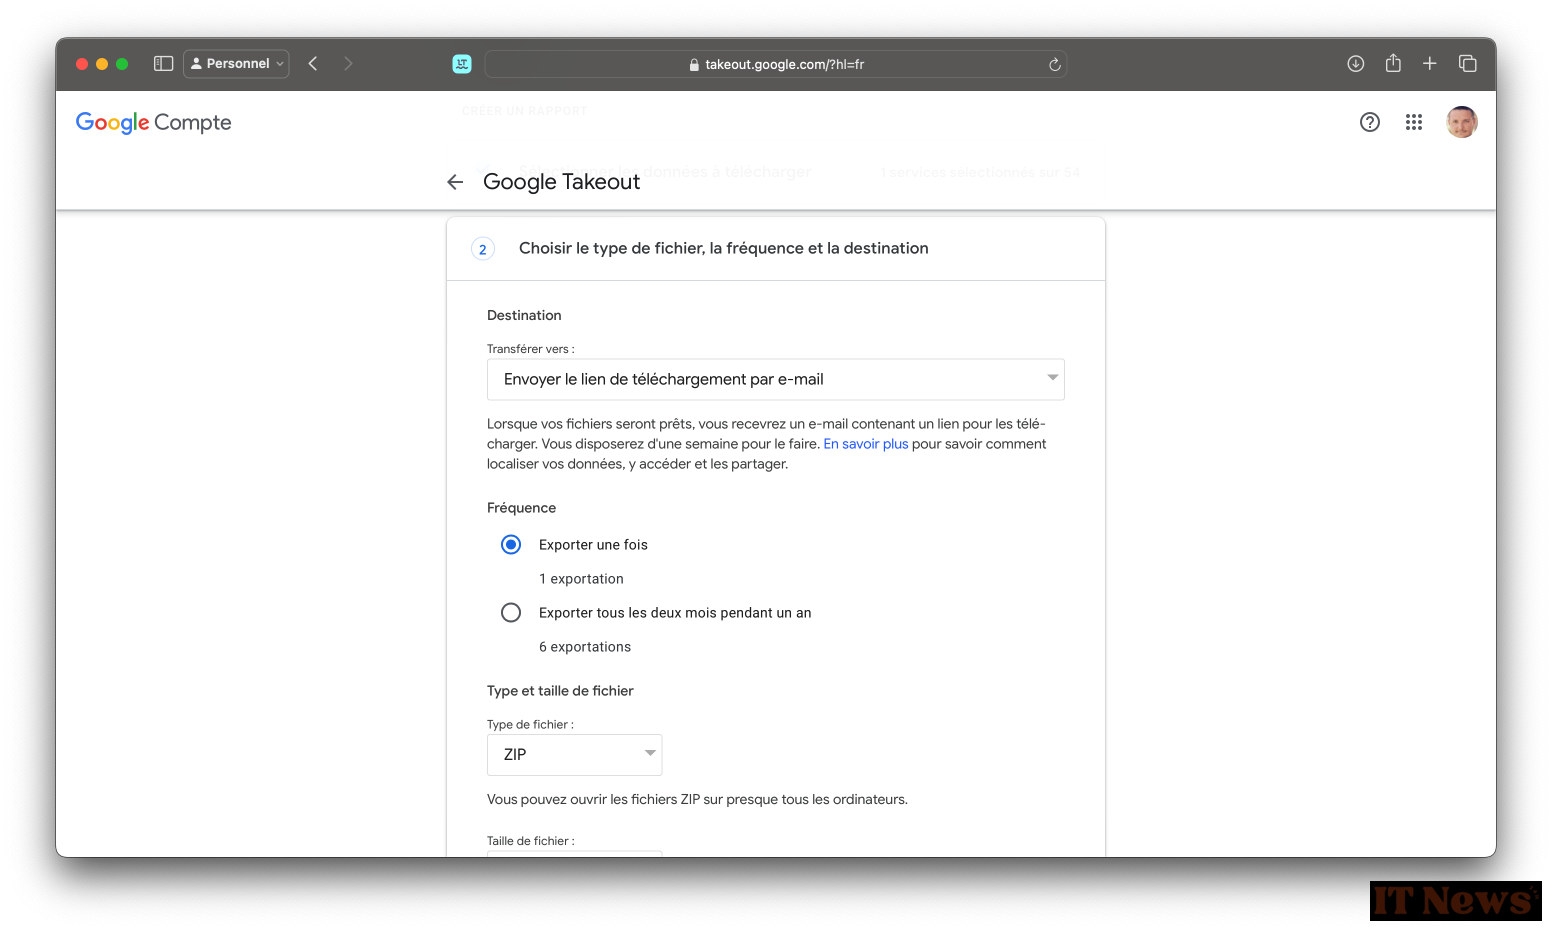Go forward with Safari's forward arrow

coord(348,63)
